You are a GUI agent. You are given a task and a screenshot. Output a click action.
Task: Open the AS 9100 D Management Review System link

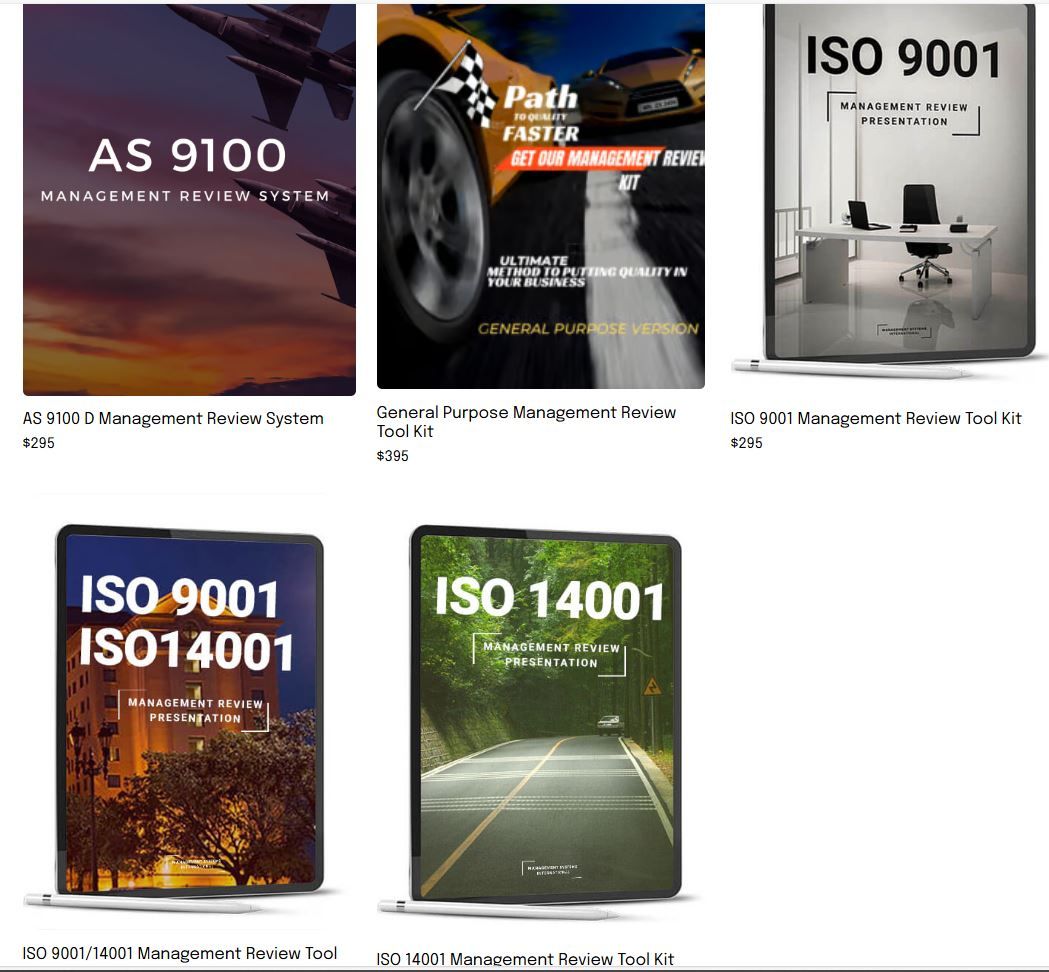tap(172, 419)
